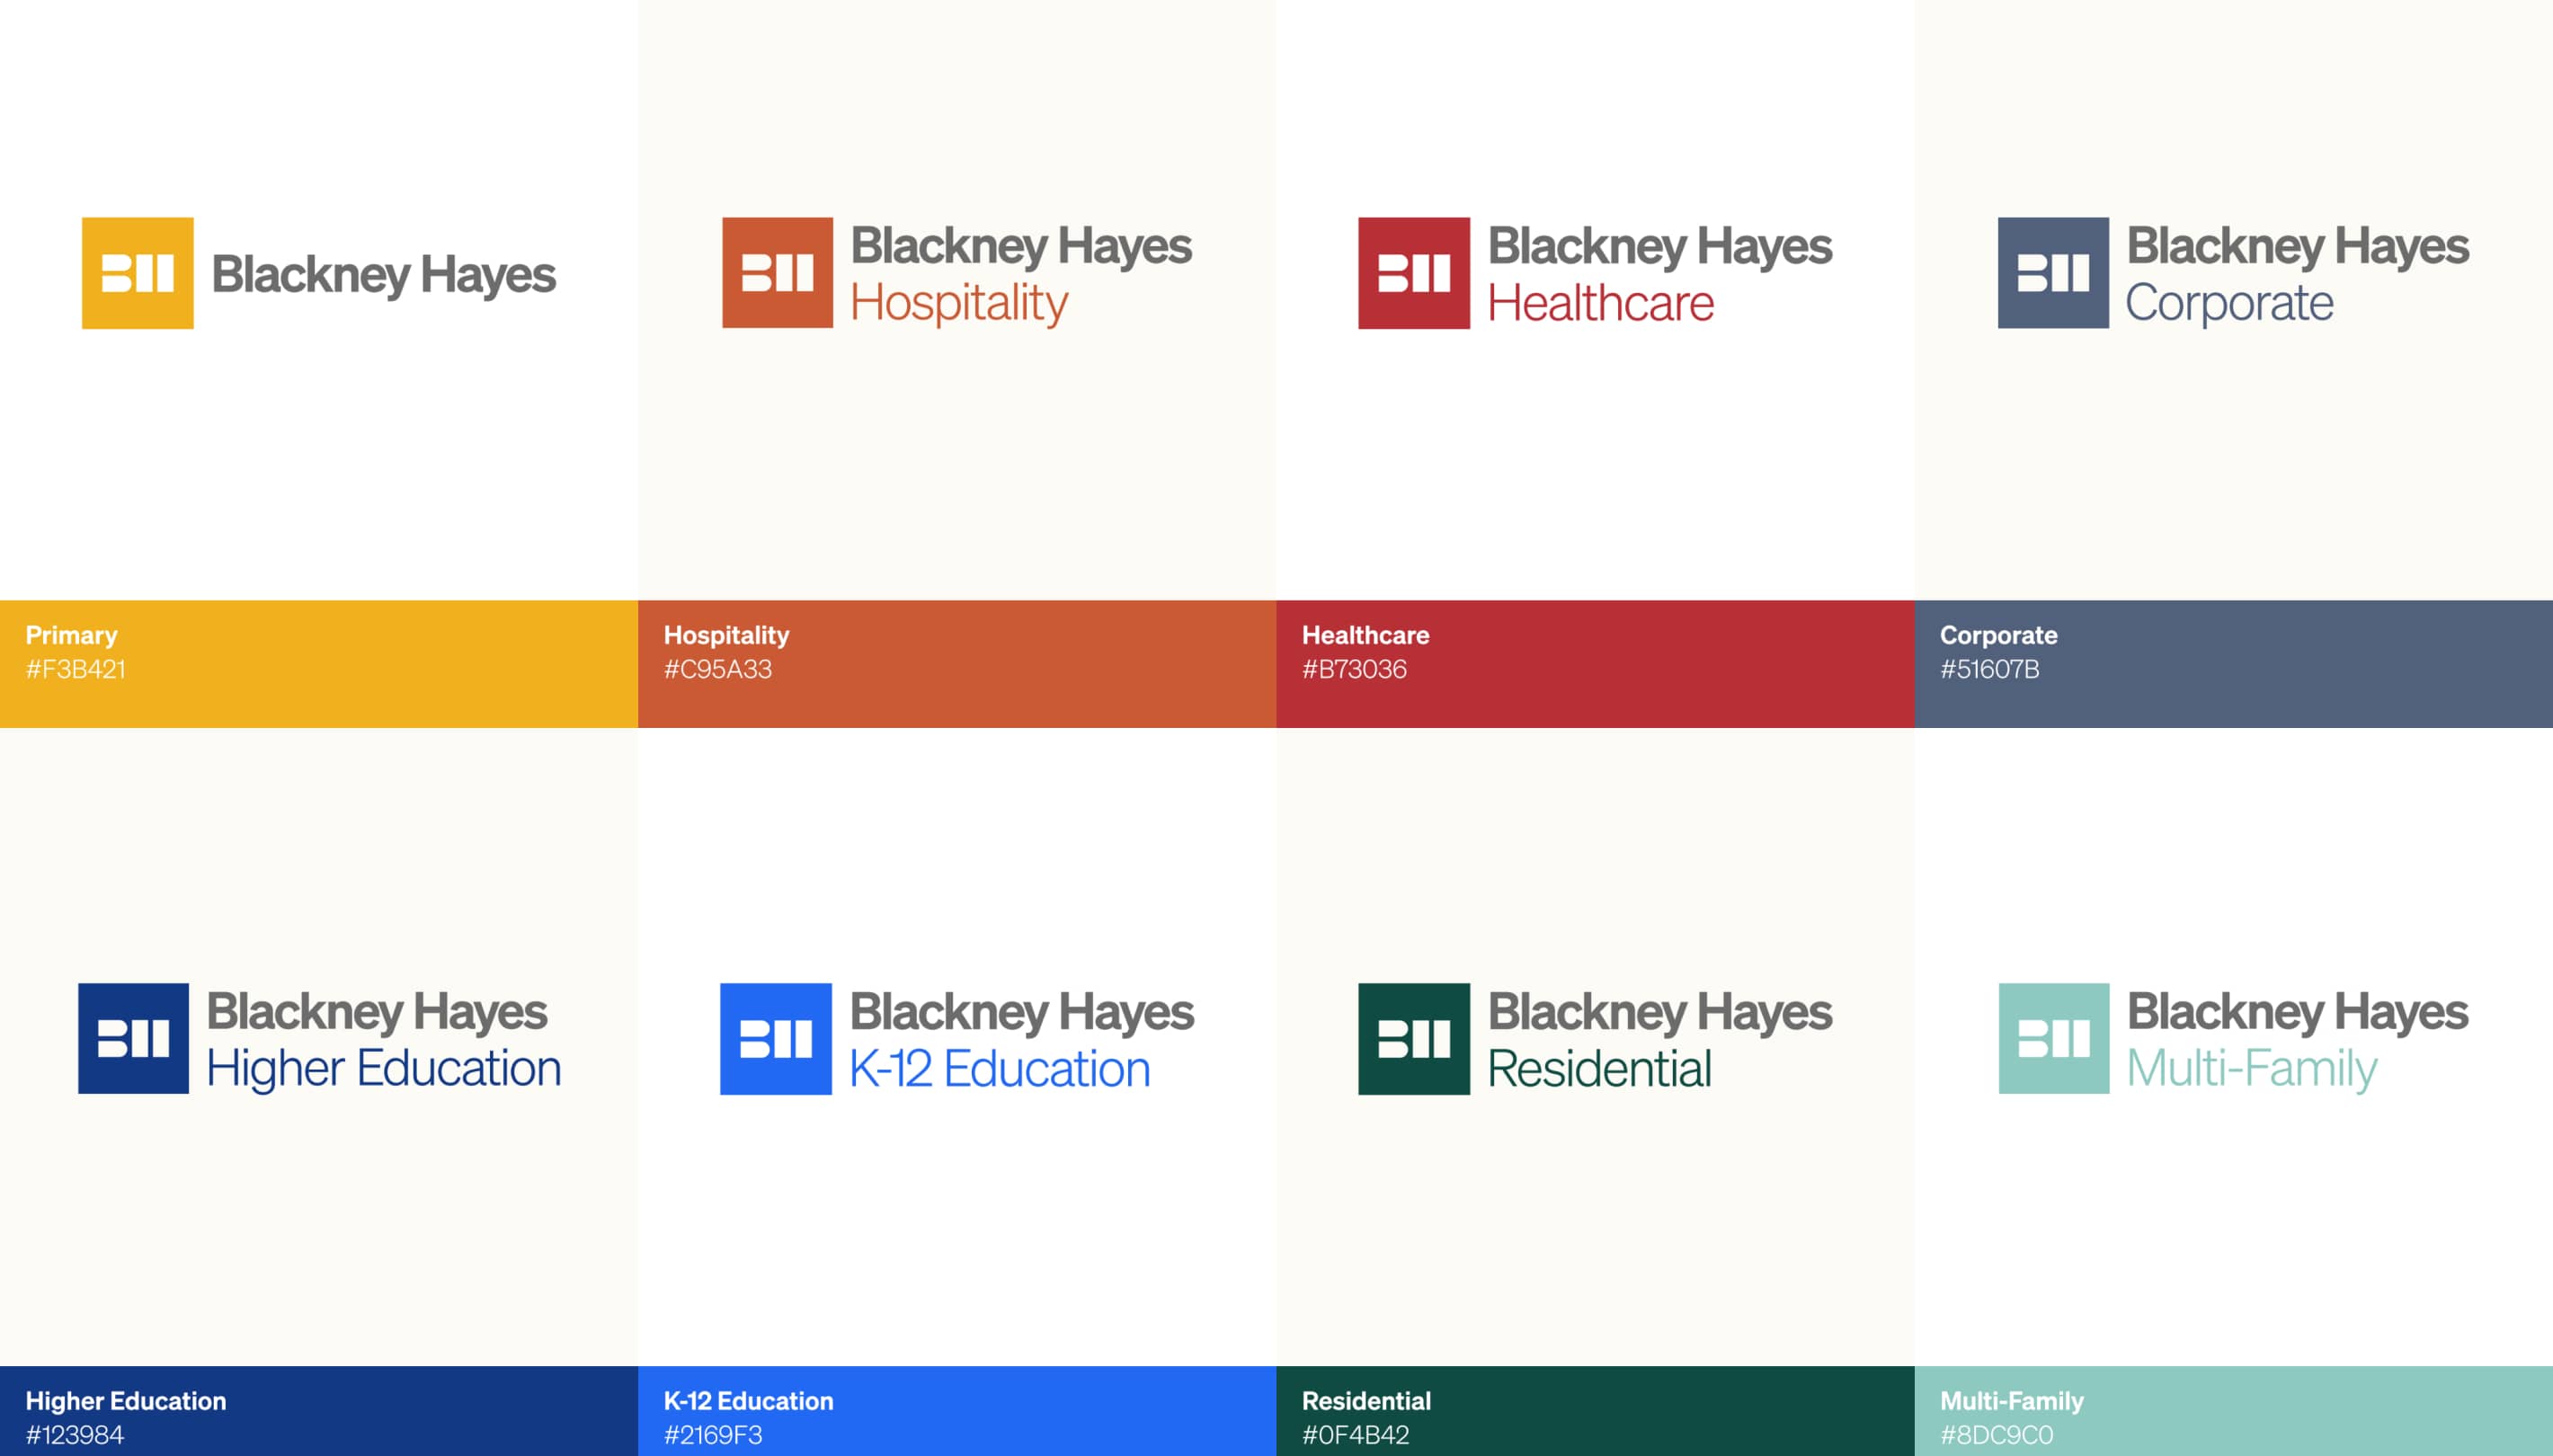The image size is (2553, 1456).
Task: Click the orange 'Hospitality' logo wordmark
Action: click(x=959, y=303)
